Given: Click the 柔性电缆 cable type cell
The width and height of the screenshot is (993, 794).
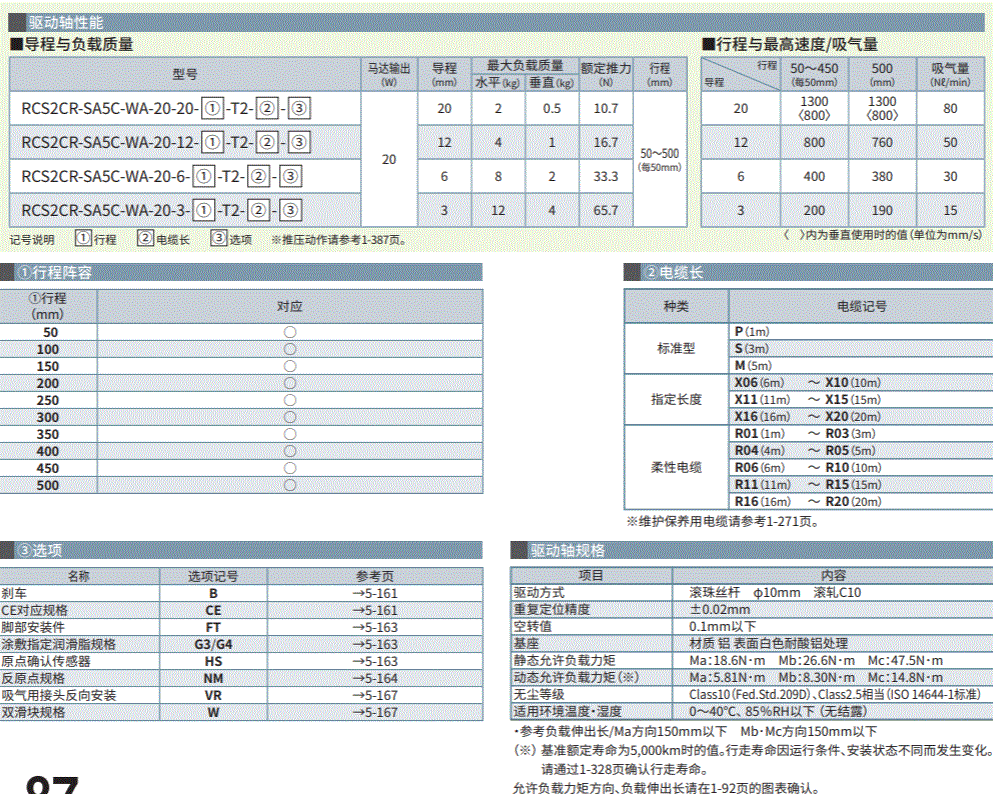Looking at the screenshot, I should tap(676, 467).
